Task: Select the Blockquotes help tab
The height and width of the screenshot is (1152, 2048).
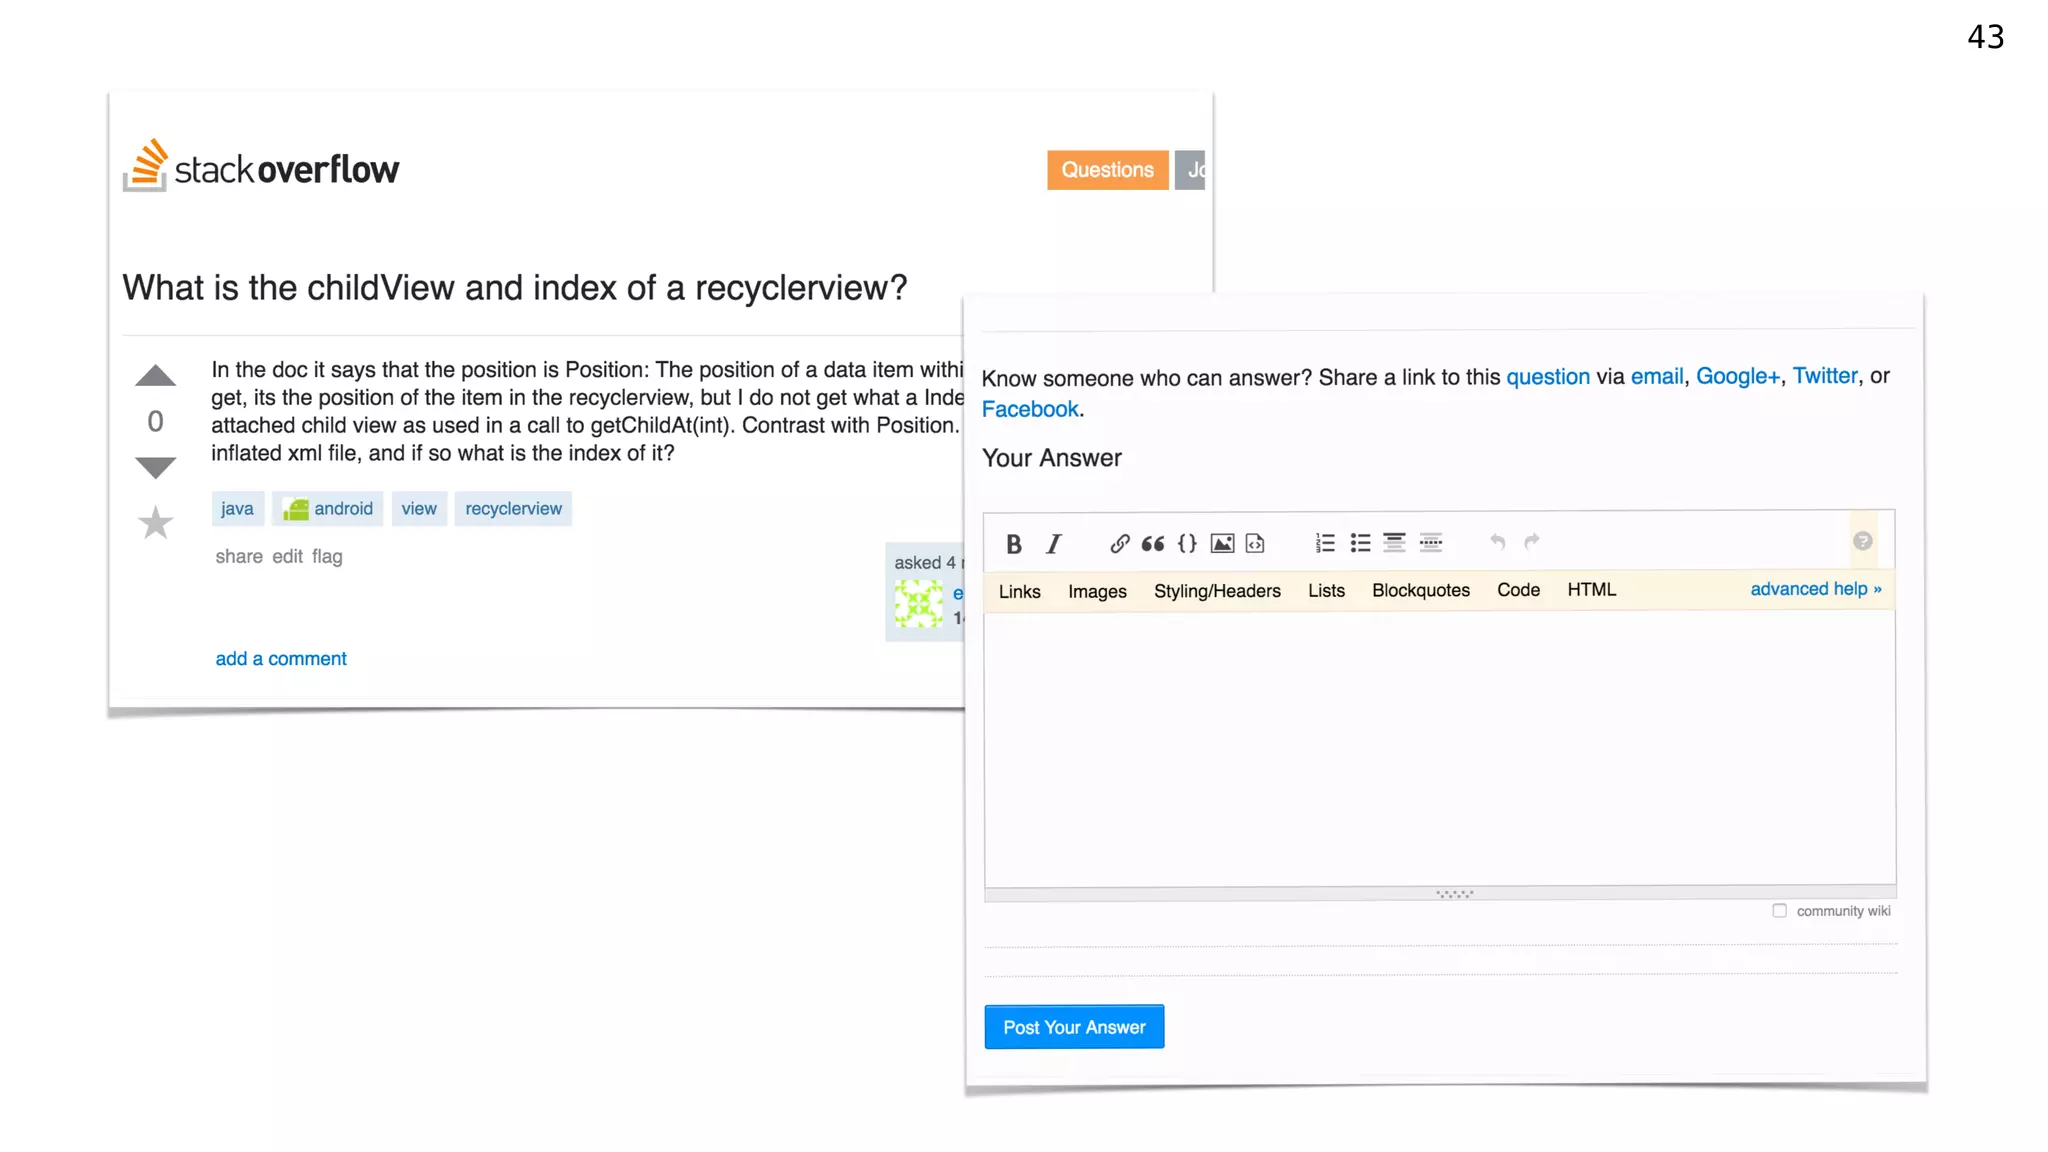Action: coord(1420,590)
